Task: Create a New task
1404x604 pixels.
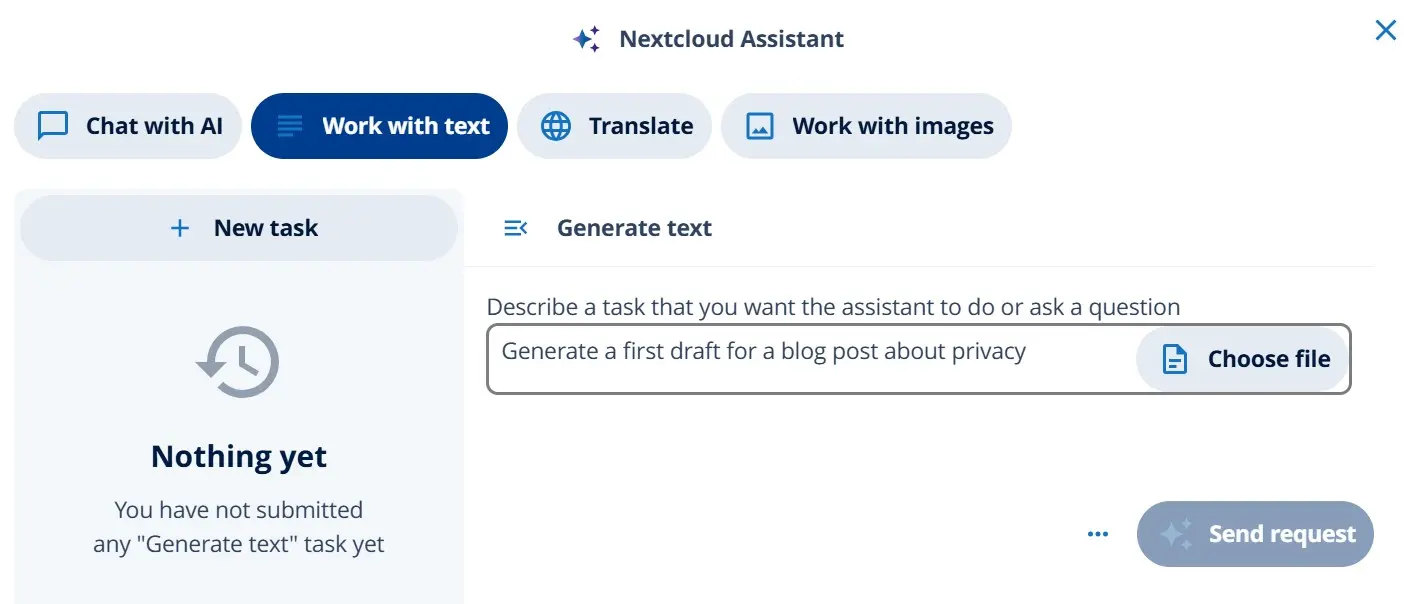Action: [x=238, y=227]
